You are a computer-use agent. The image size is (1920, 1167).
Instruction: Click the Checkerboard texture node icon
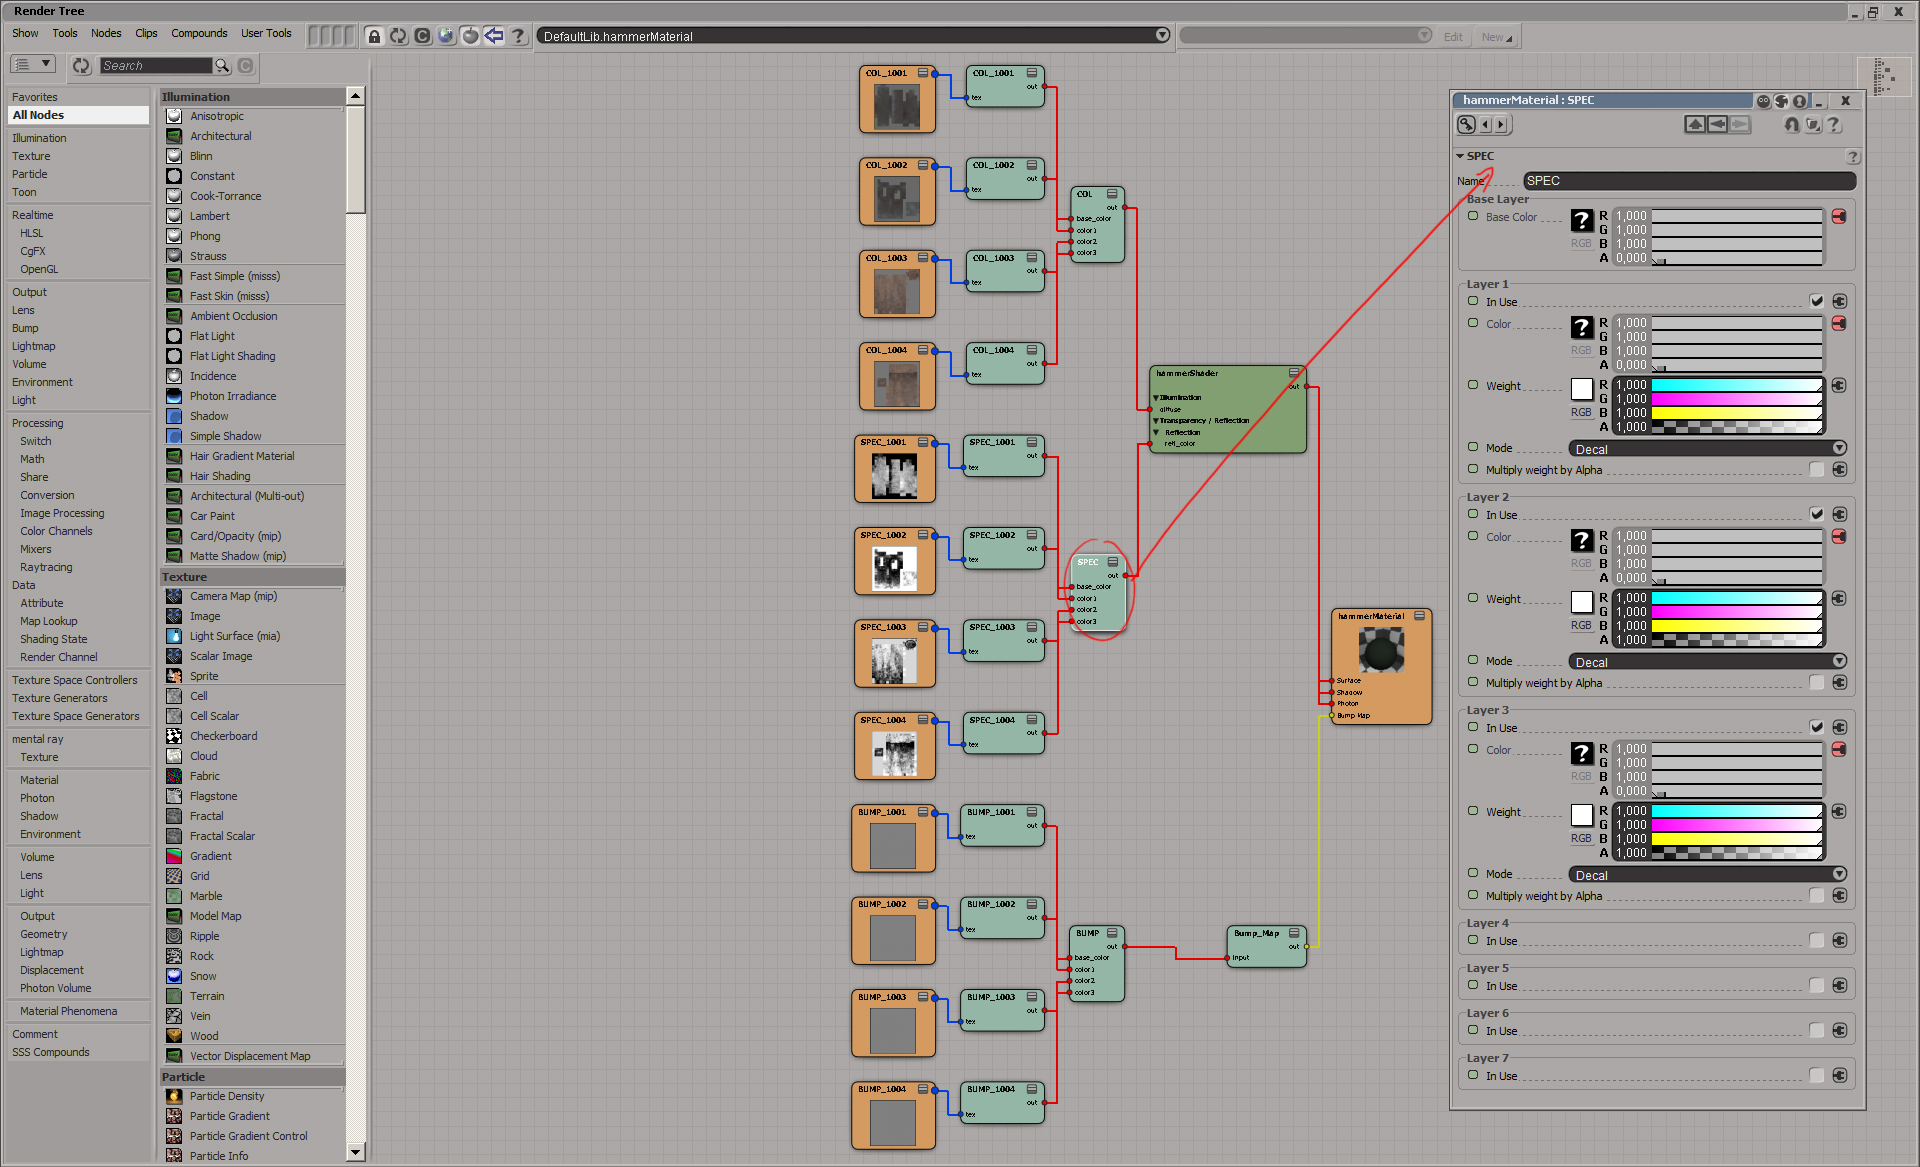coord(174,736)
